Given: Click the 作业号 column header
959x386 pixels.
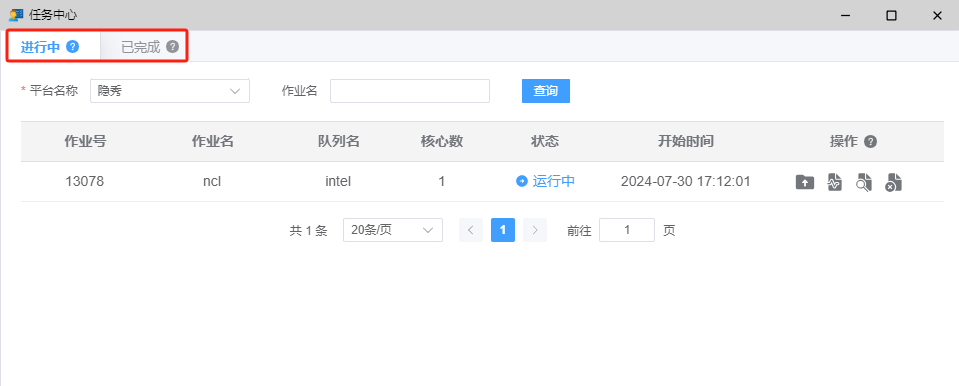Looking at the screenshot, I should 85,142.
